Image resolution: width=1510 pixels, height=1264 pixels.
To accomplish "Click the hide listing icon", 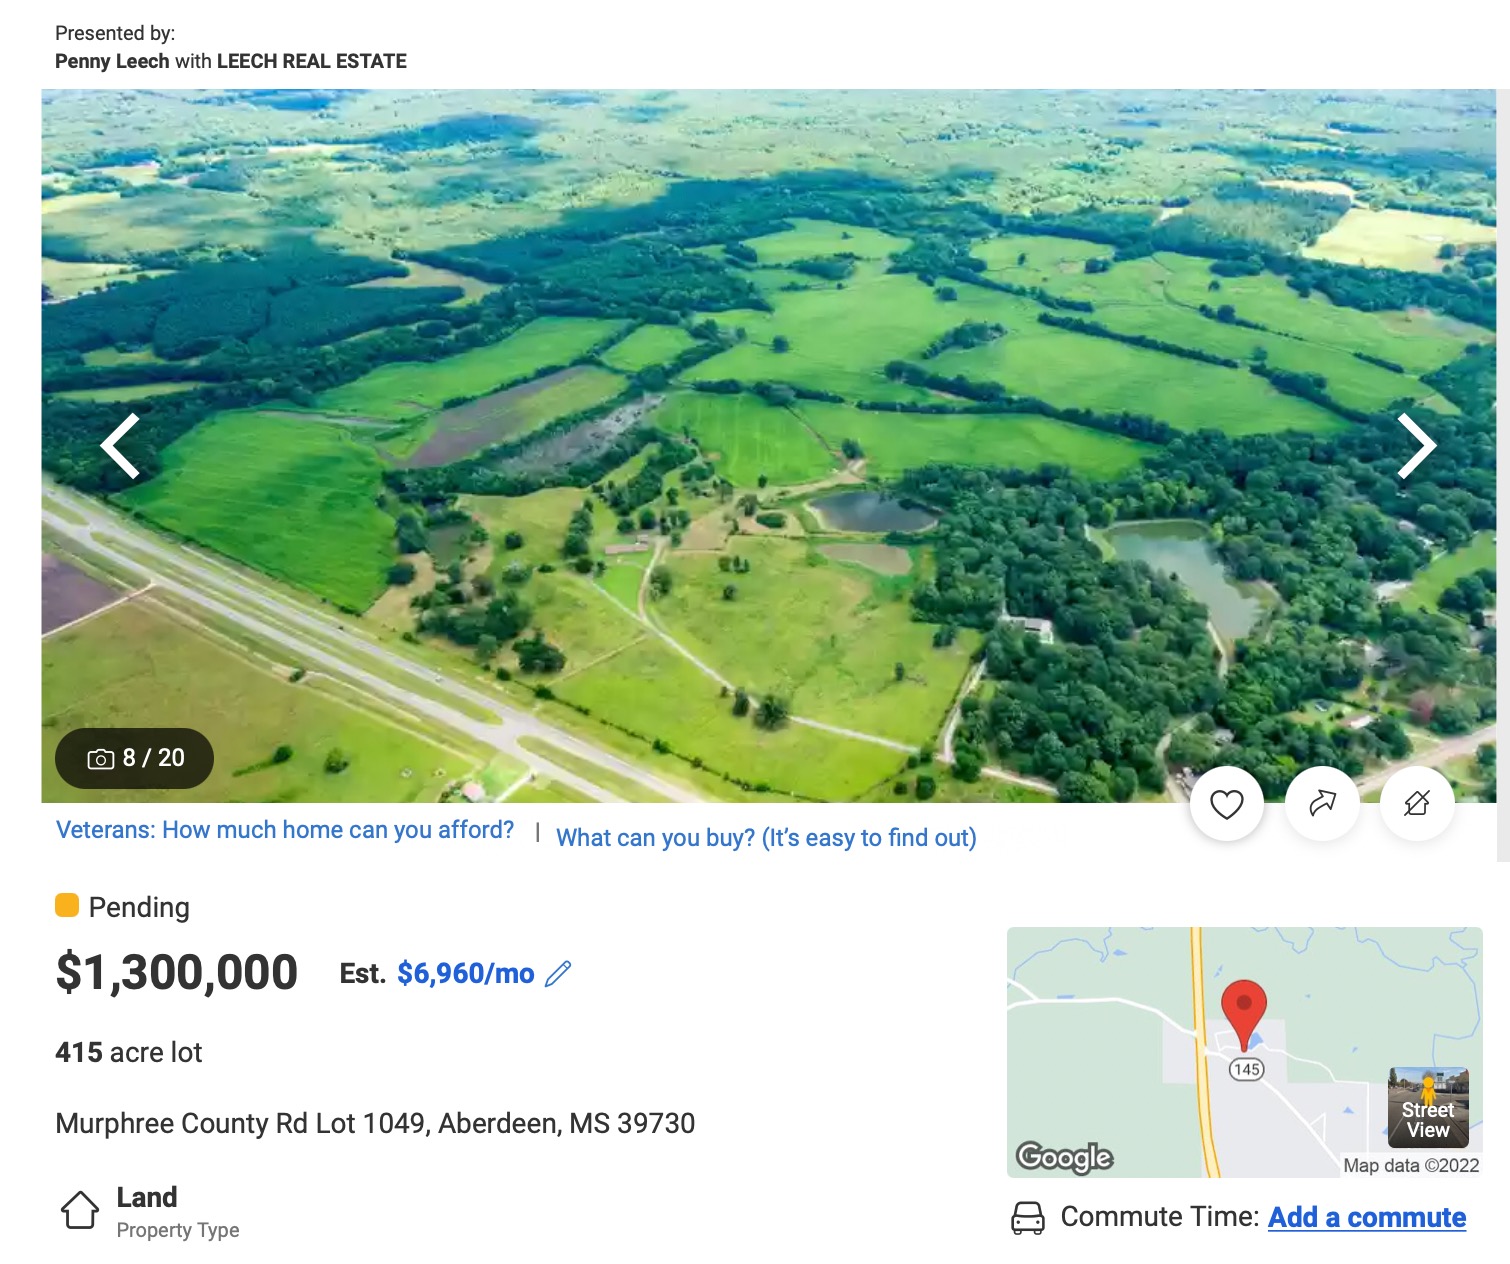I will click(x=1416, y=804).
